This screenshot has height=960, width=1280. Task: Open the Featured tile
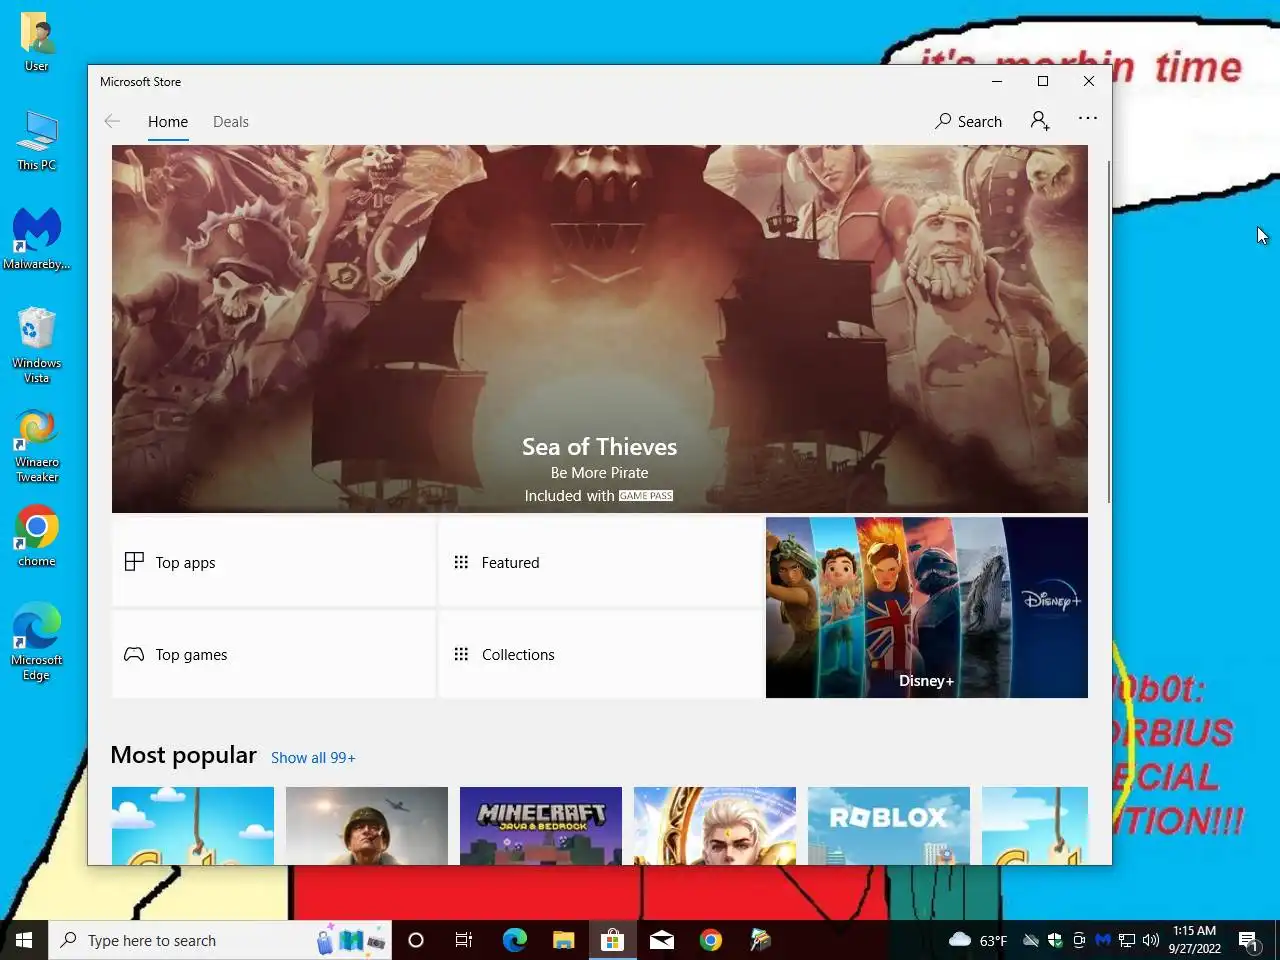(x=600, y=562)
